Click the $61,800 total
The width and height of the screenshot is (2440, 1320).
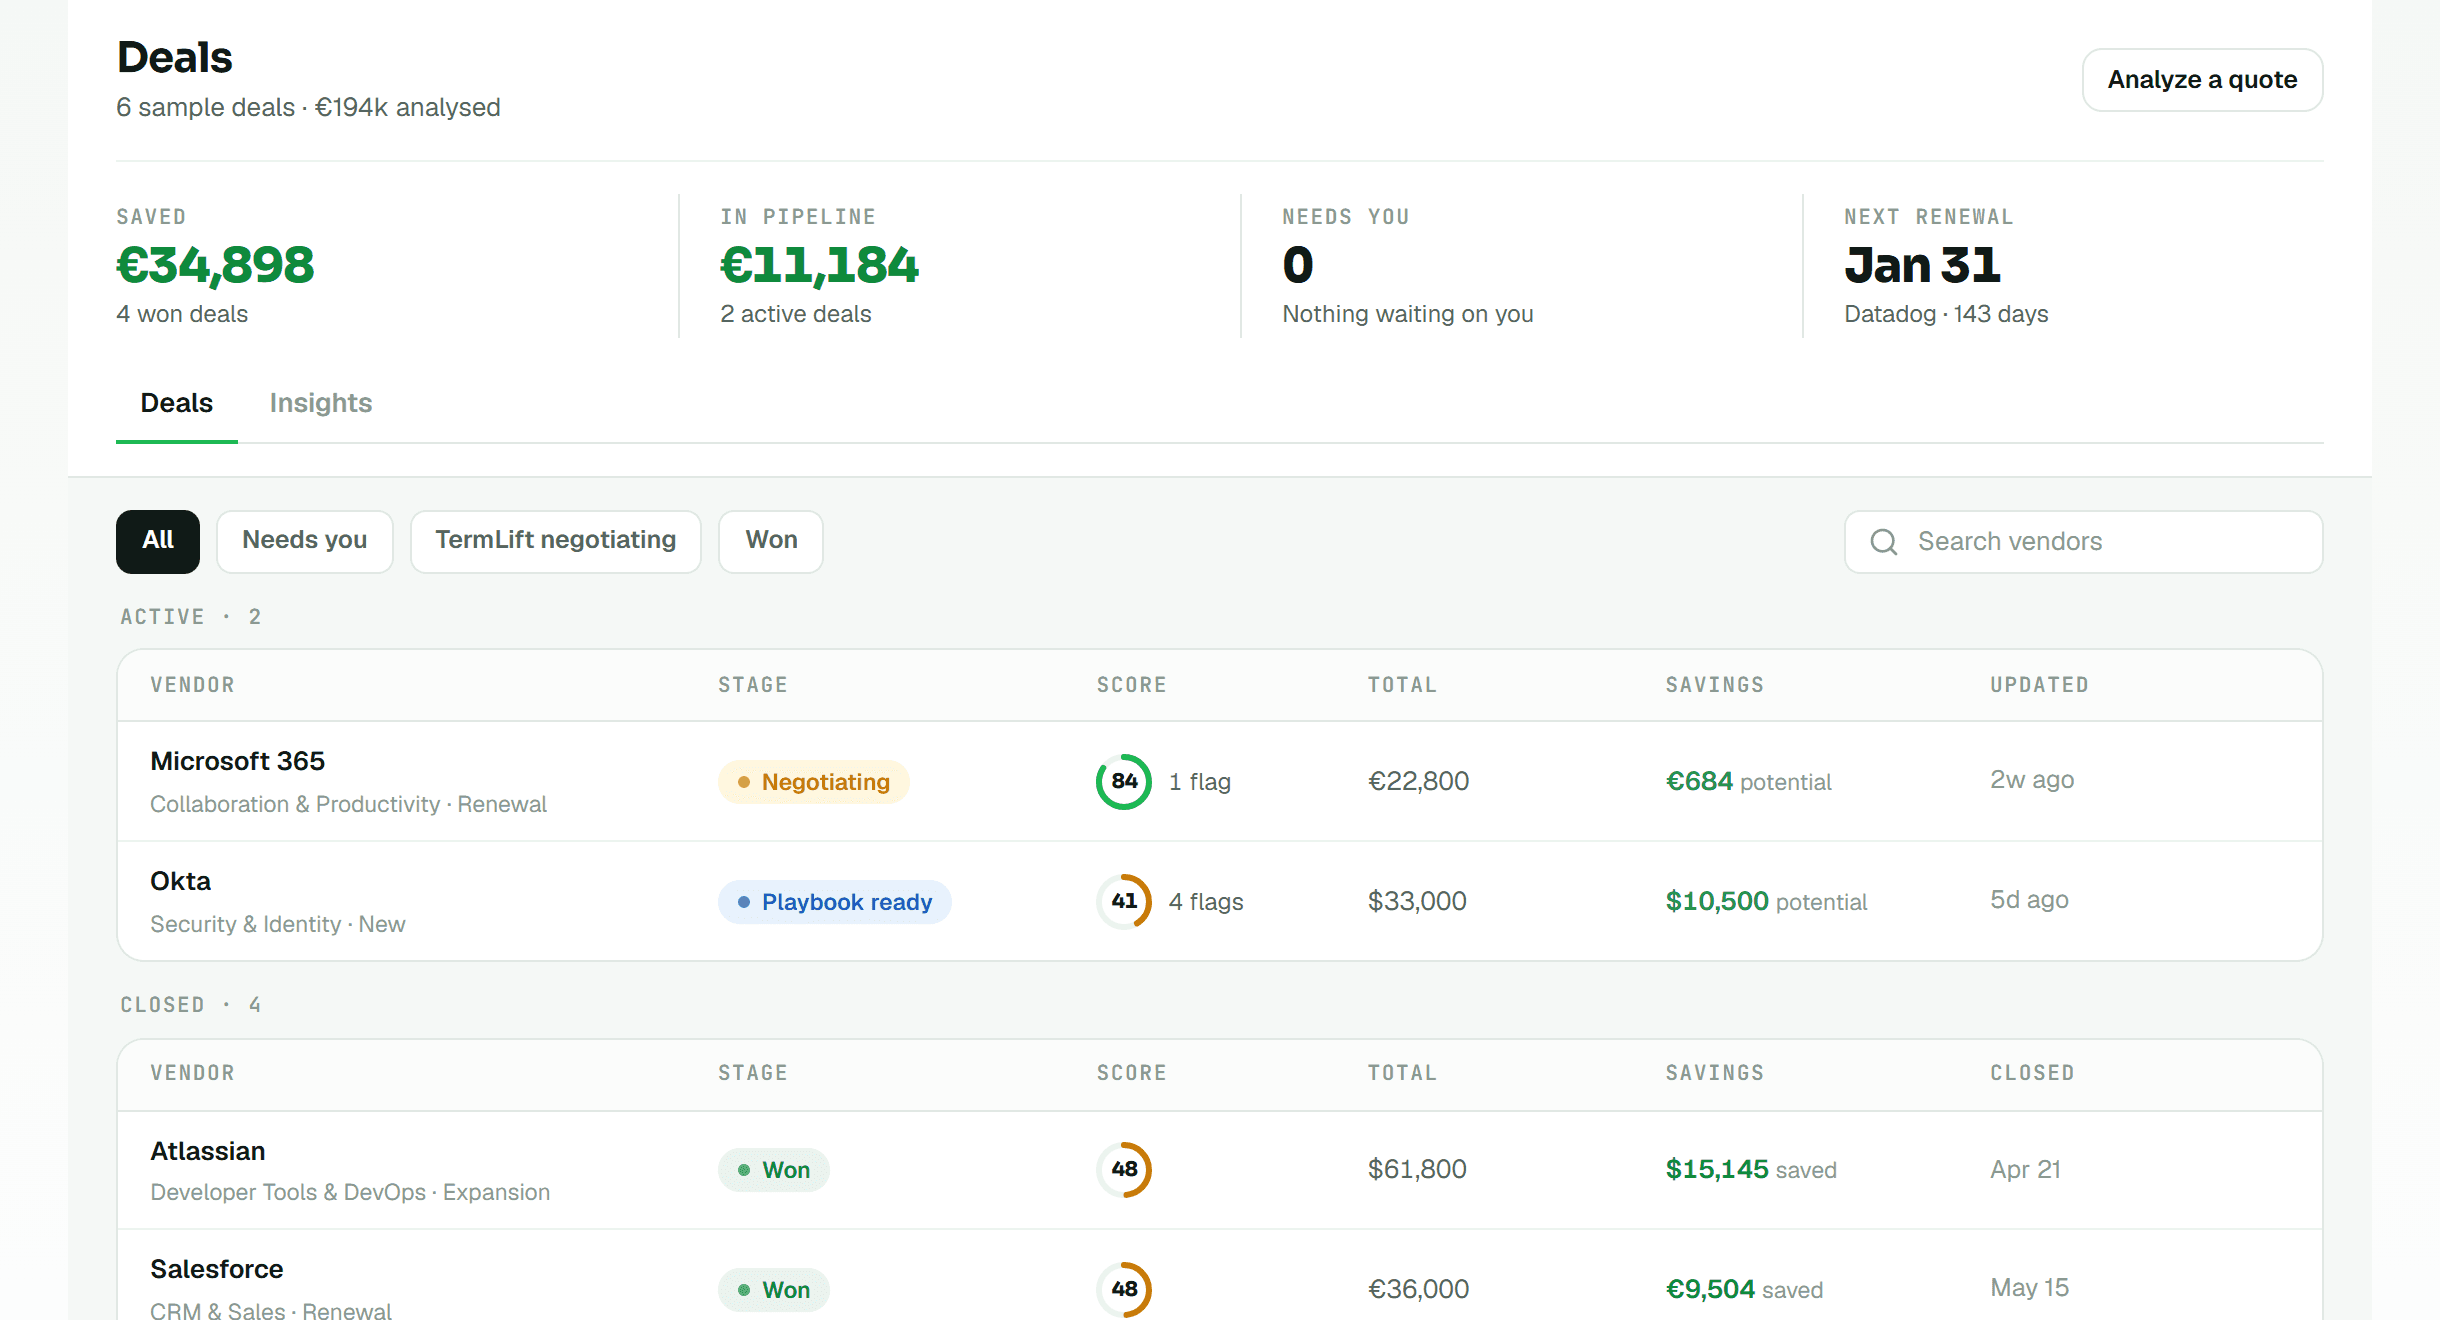tap(1417, 1169)
